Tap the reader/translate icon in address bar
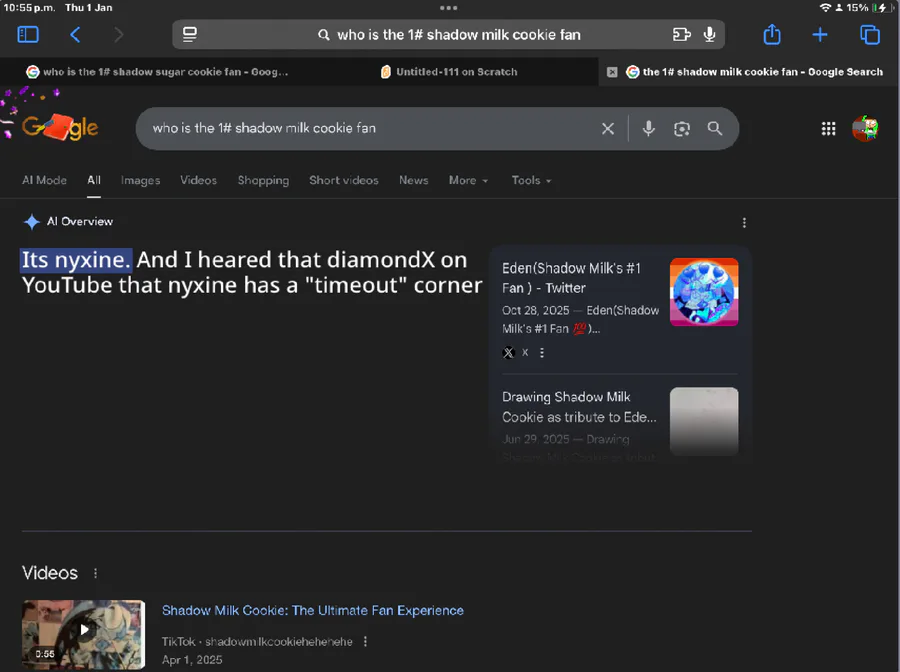The width and height of the screenshot is (900, 672). tap(681, 34)
